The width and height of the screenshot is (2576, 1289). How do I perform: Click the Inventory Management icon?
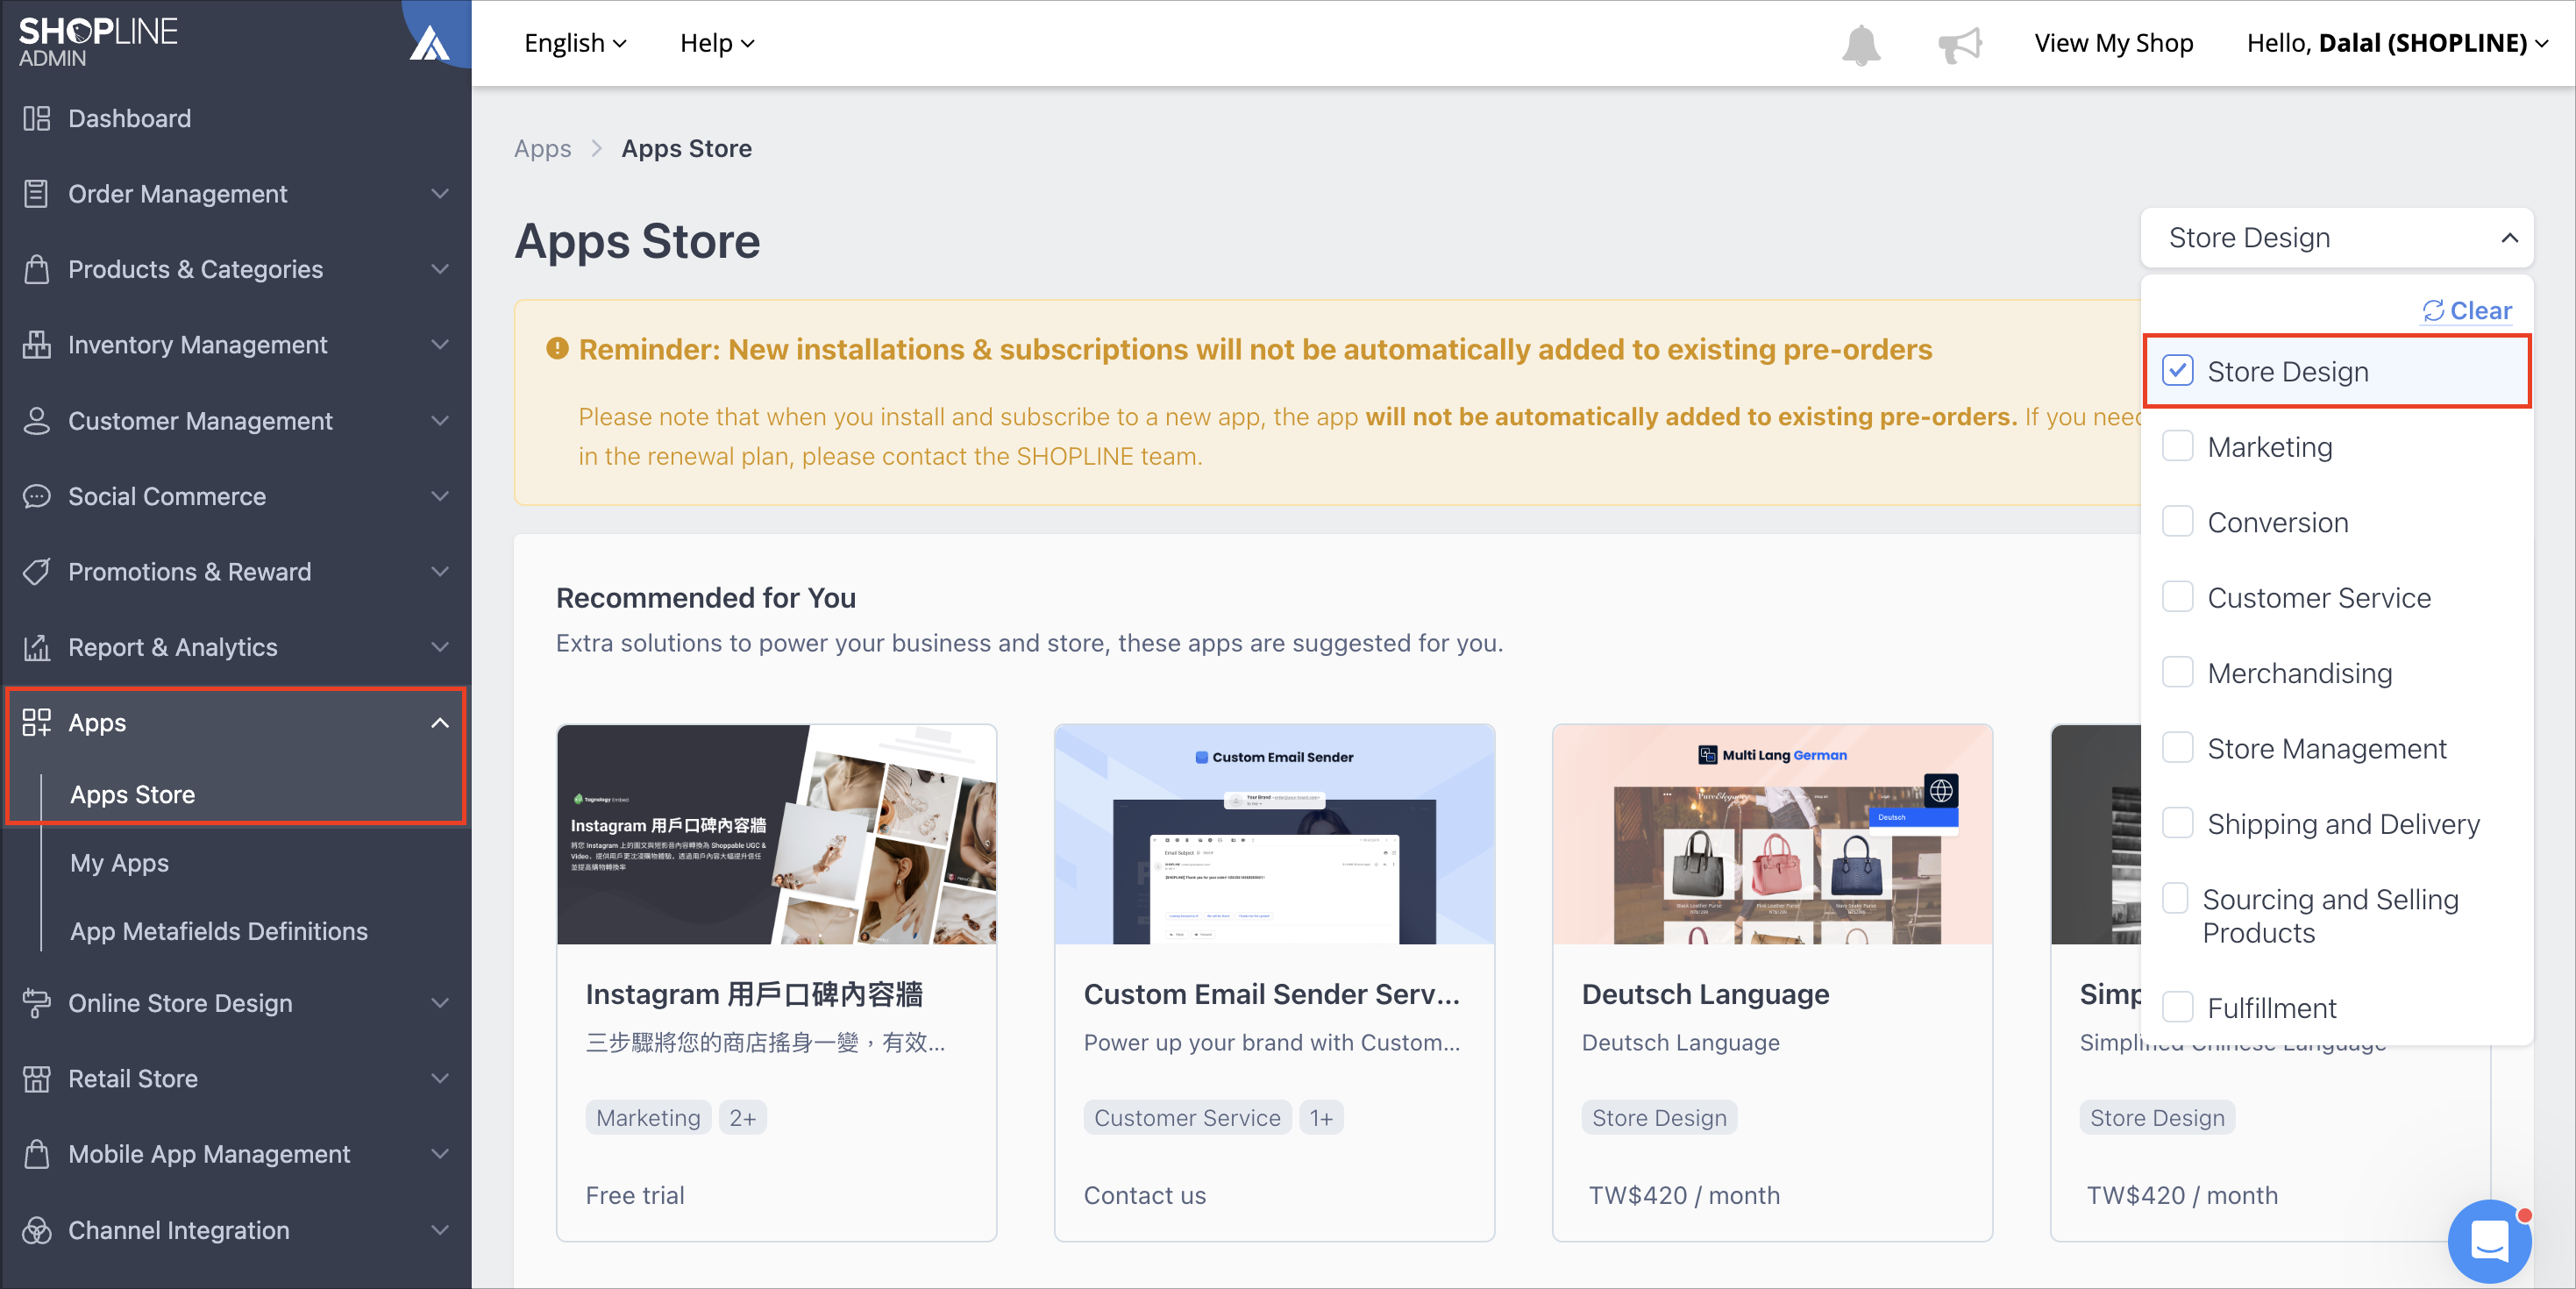point(37,345)
